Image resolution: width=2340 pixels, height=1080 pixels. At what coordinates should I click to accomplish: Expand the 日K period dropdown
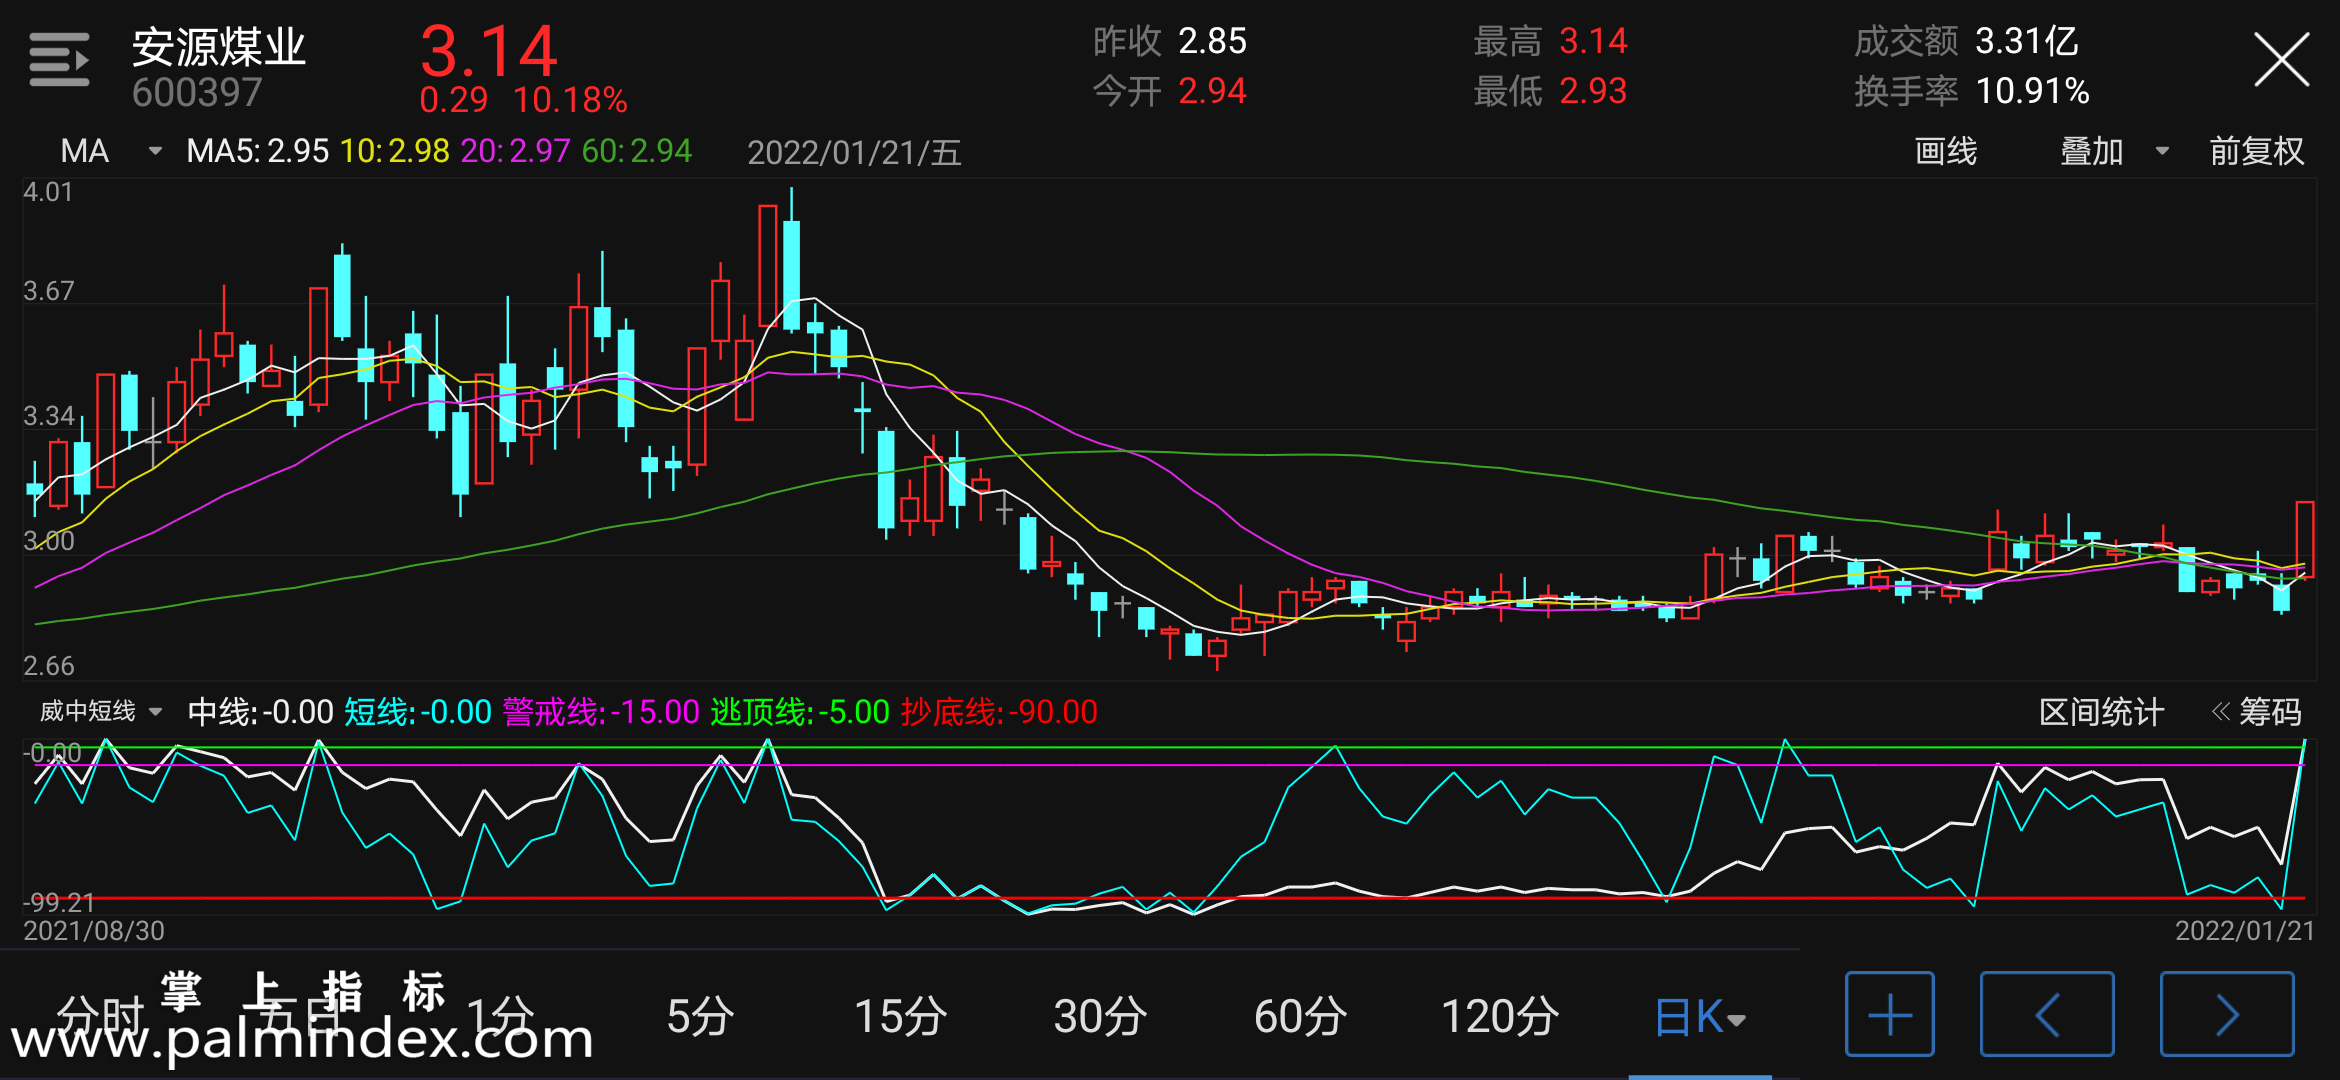(x=1700, y=1017)
